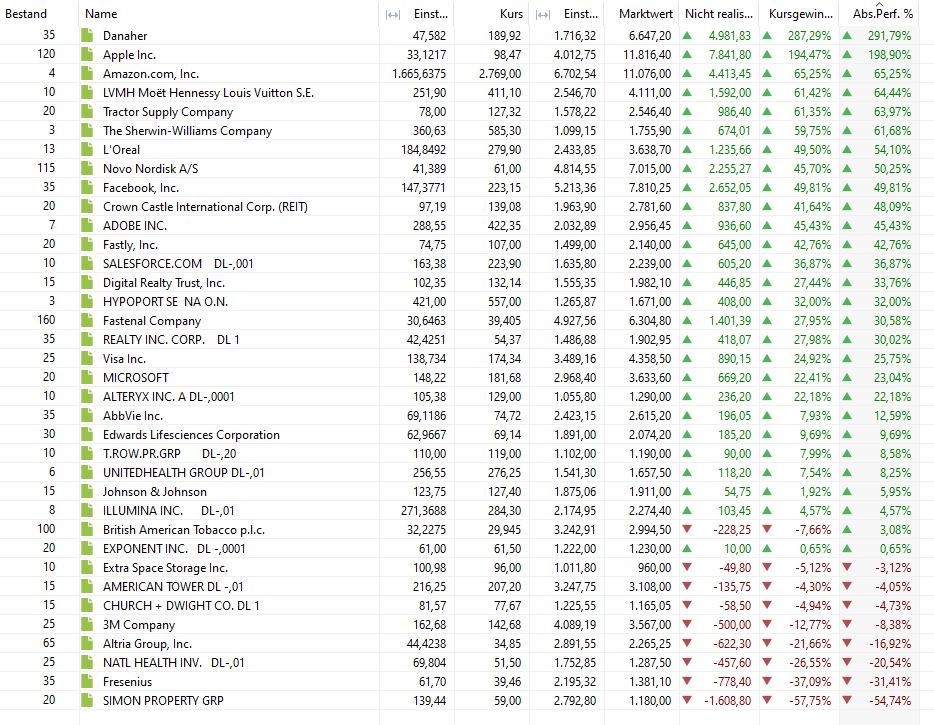Select the performance value 291,79%

coord(889,36)
